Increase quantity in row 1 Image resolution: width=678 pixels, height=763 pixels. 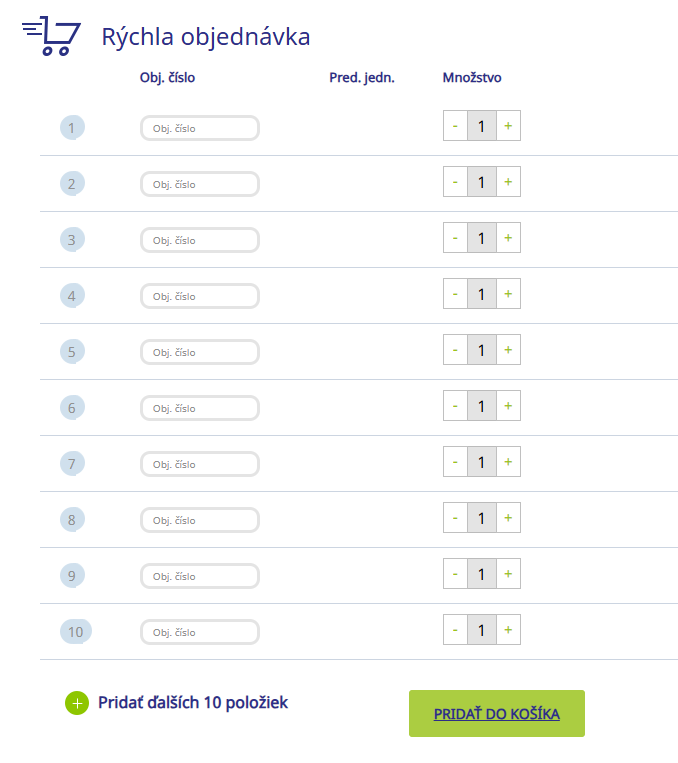pyautogui.click(x=508, y=127)
